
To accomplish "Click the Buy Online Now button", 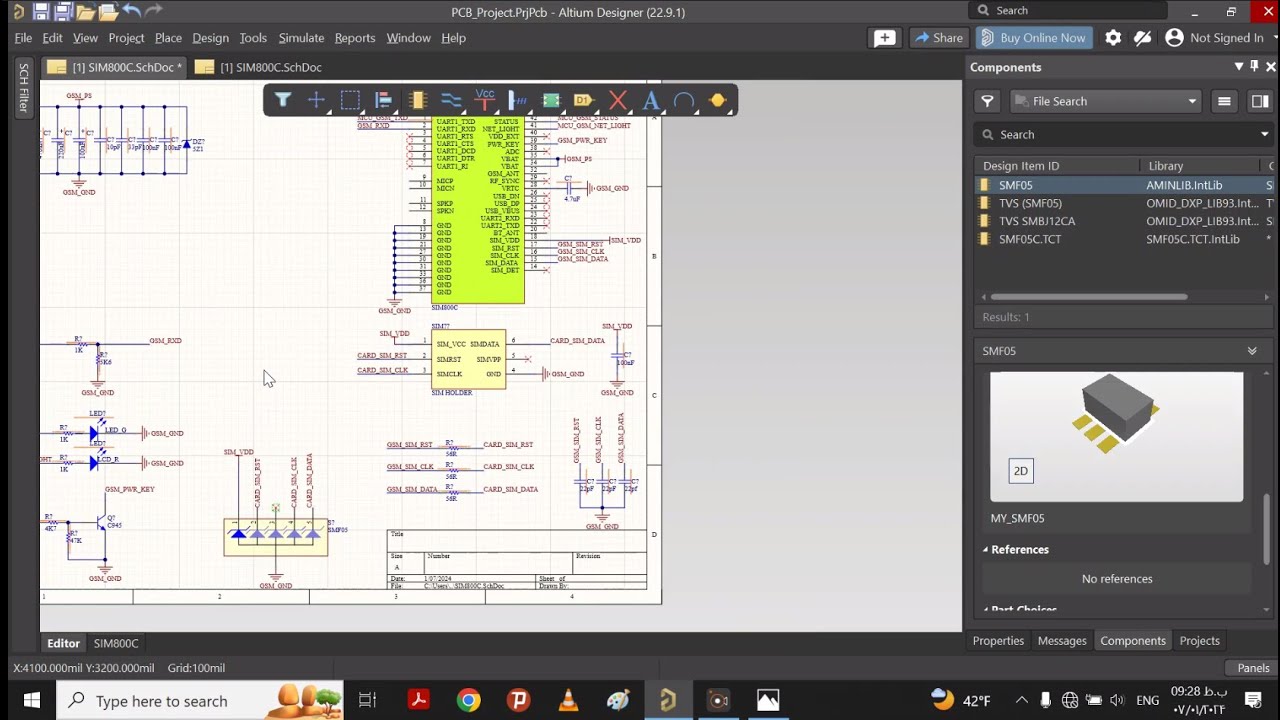I will coord(1033,38).
